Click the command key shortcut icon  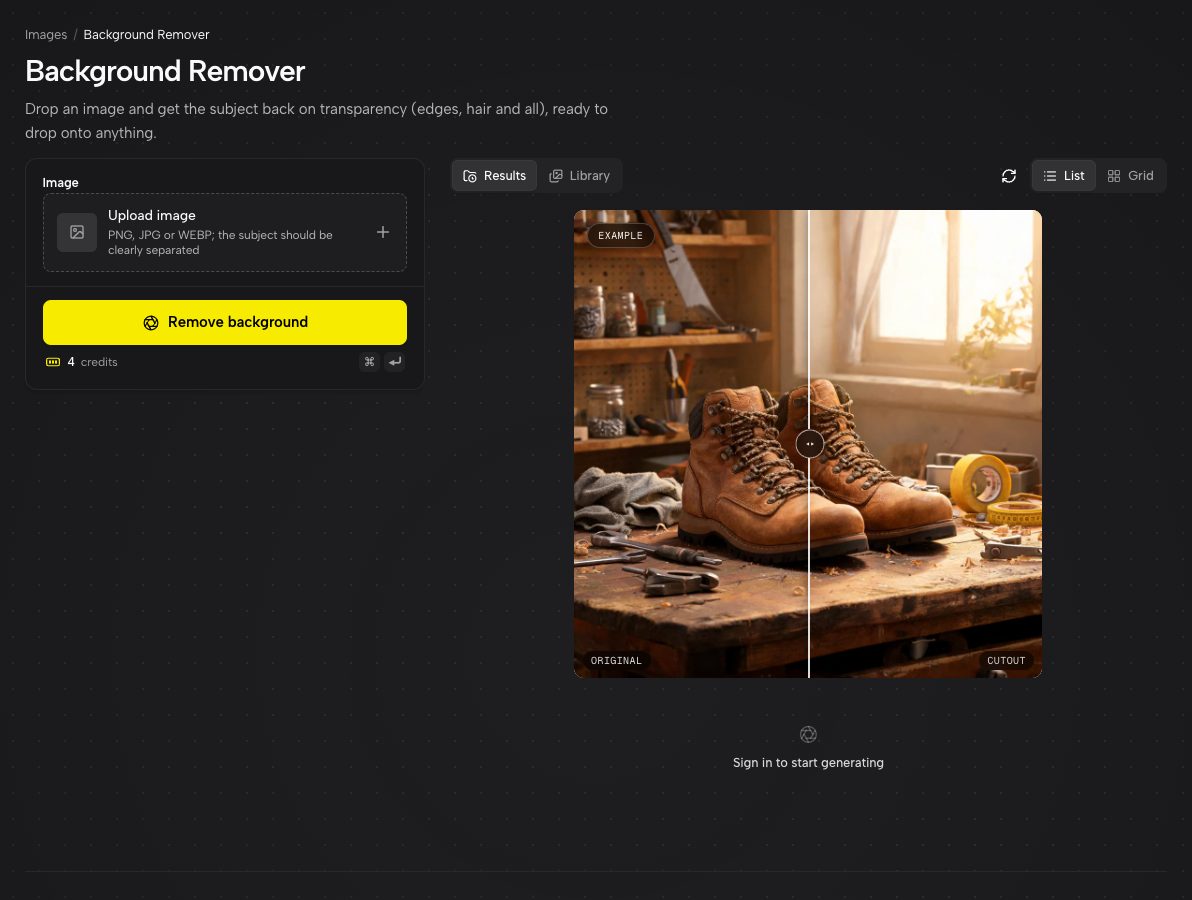(369, 362)
